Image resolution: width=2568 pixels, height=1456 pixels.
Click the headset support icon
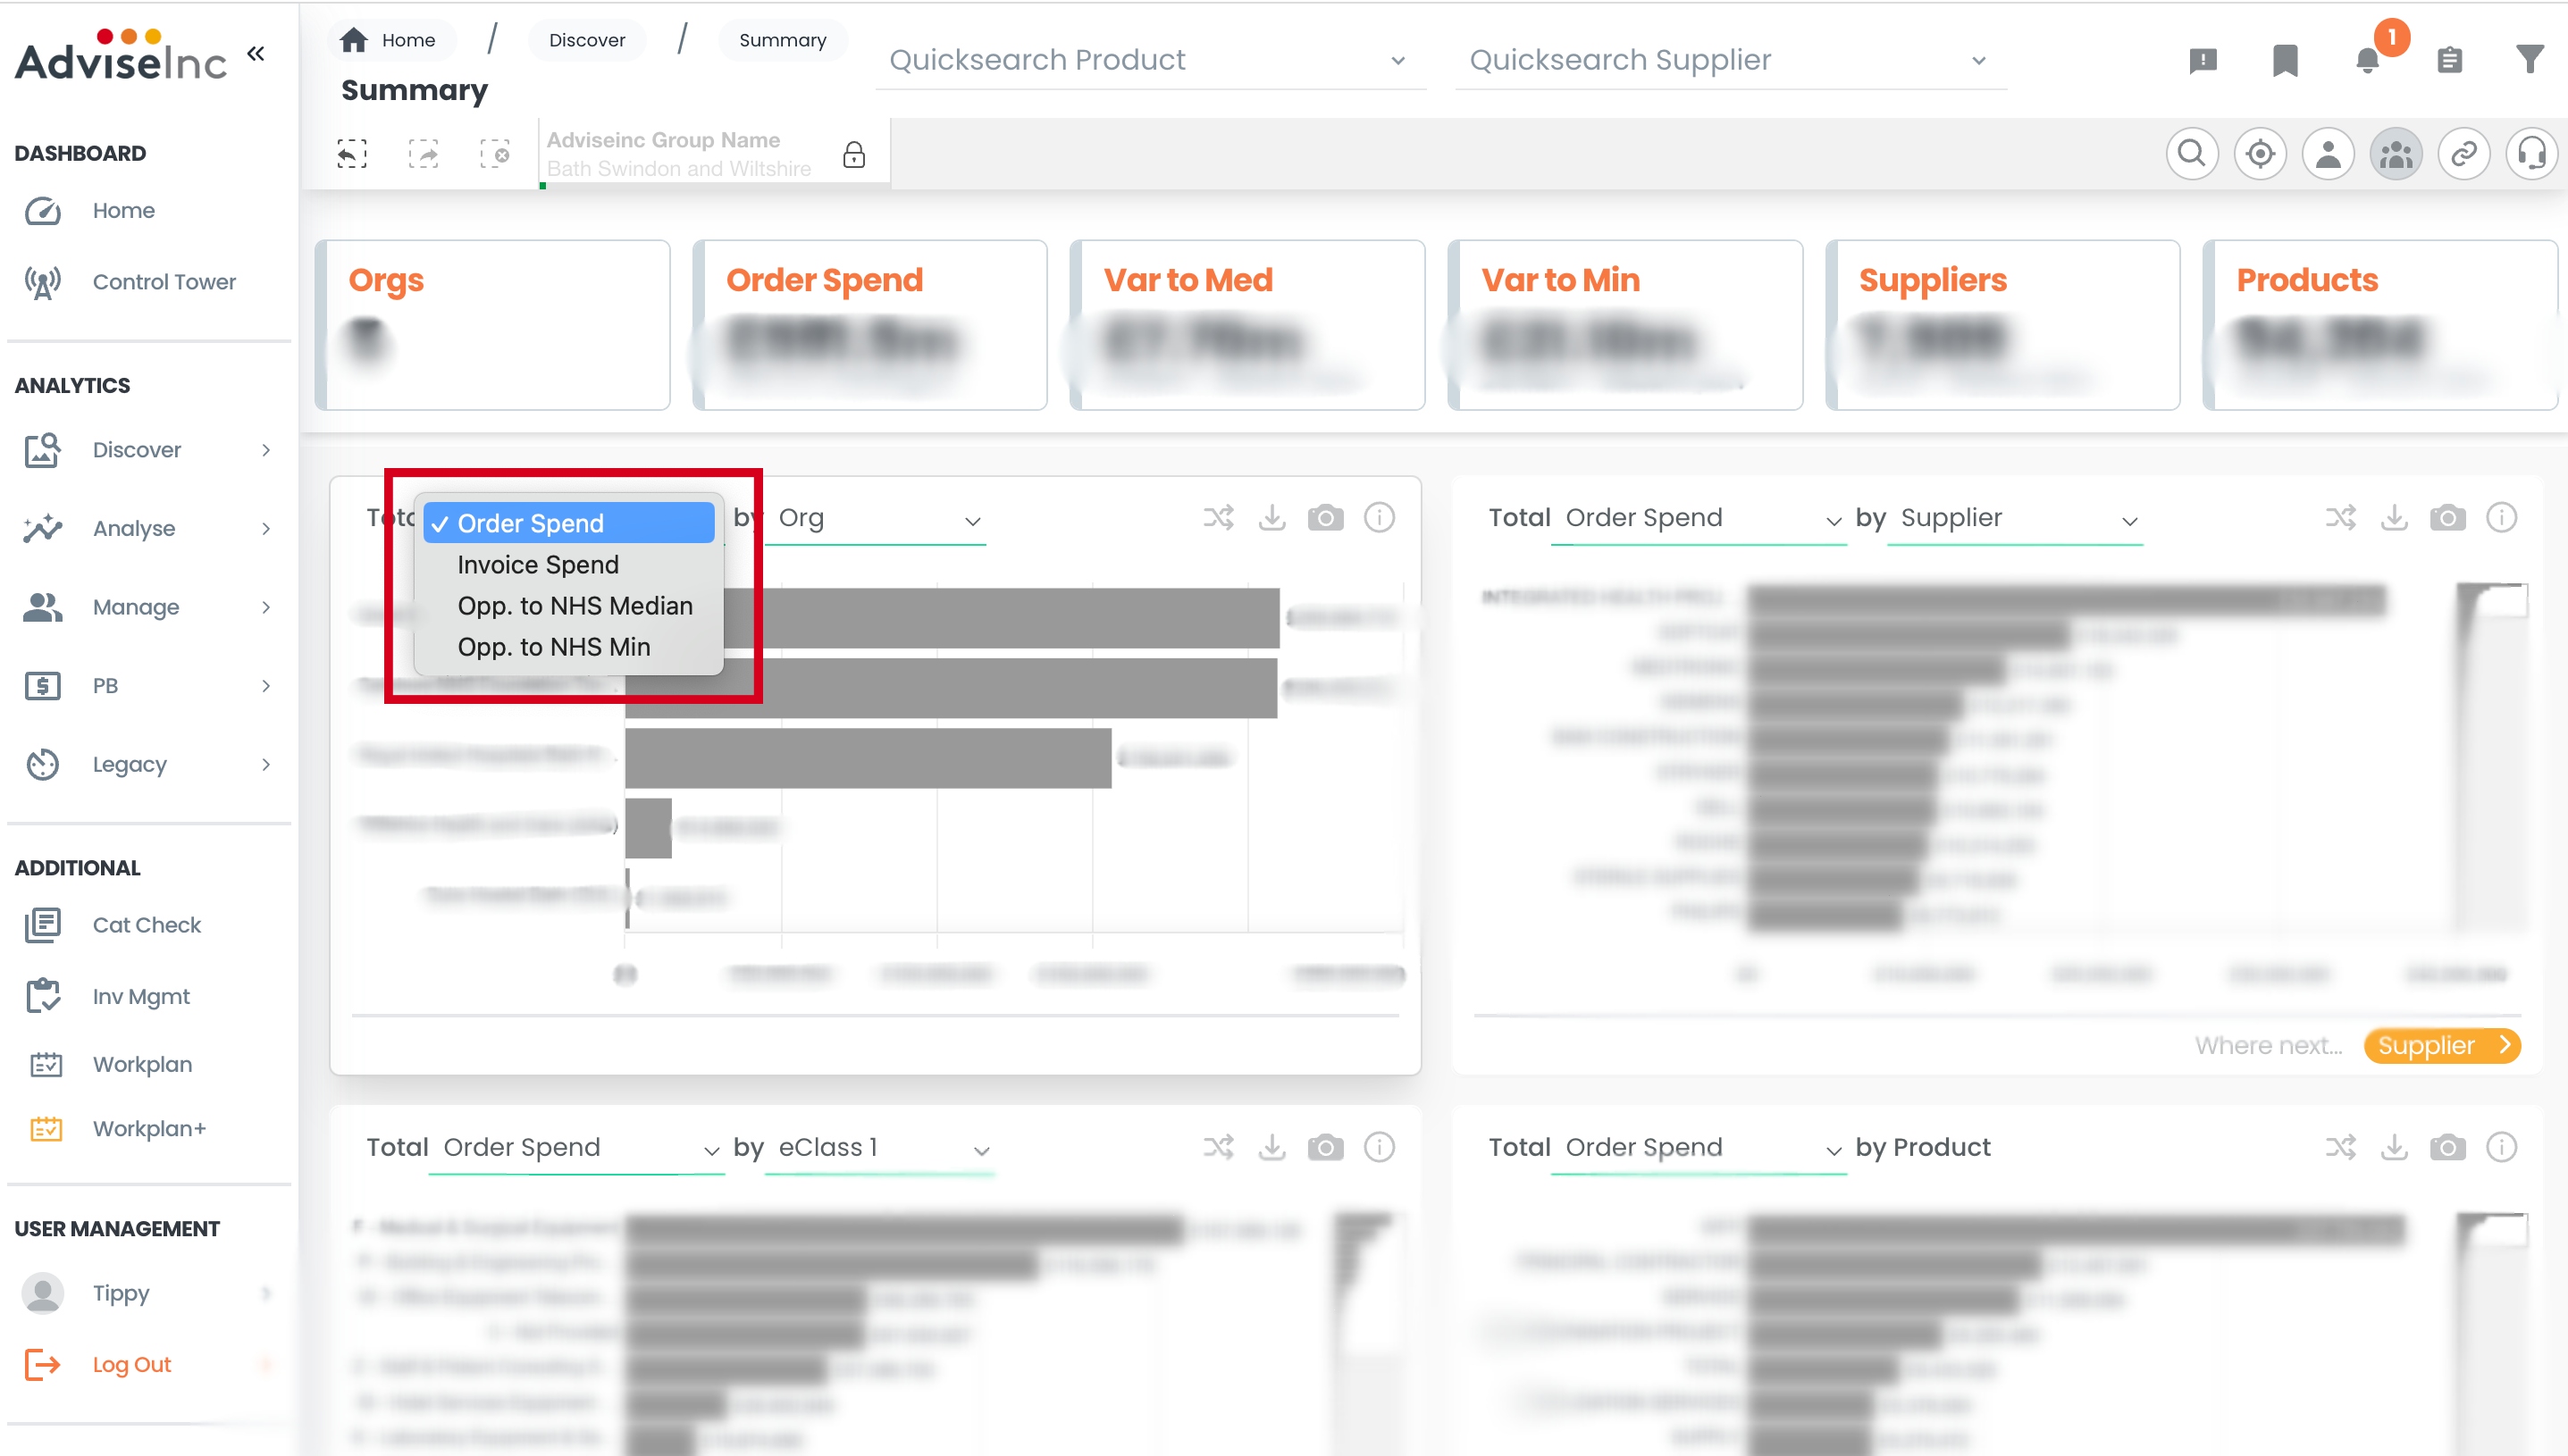(2531, 154)
